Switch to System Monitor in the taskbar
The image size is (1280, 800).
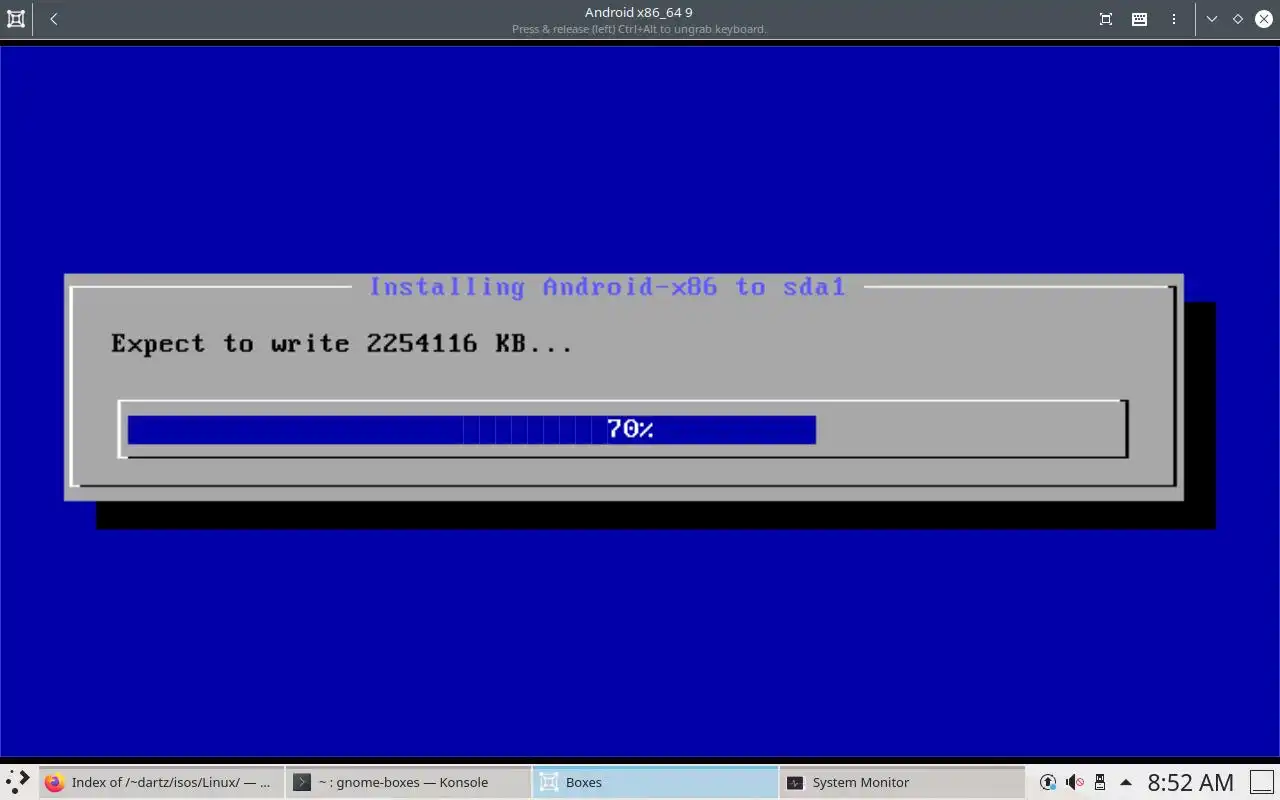point(902,783)
